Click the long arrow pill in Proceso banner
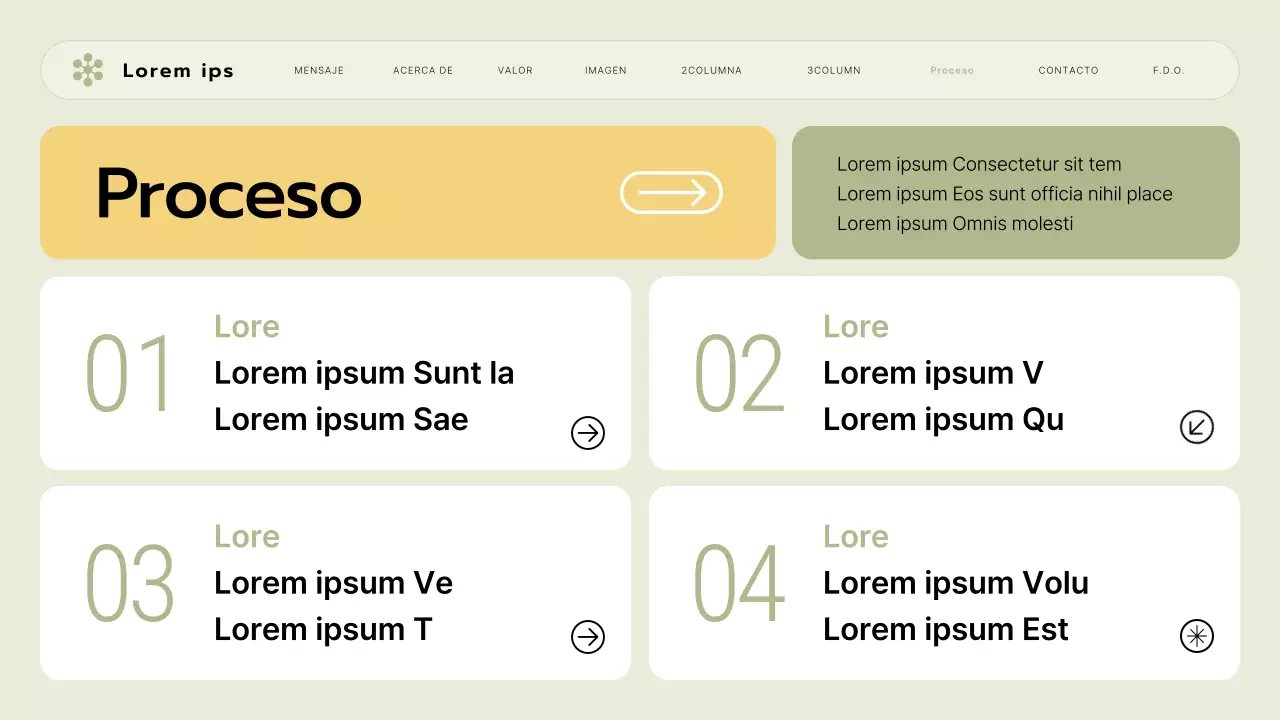This screenshot has height=720, width=1280. (x=671, y=192)
